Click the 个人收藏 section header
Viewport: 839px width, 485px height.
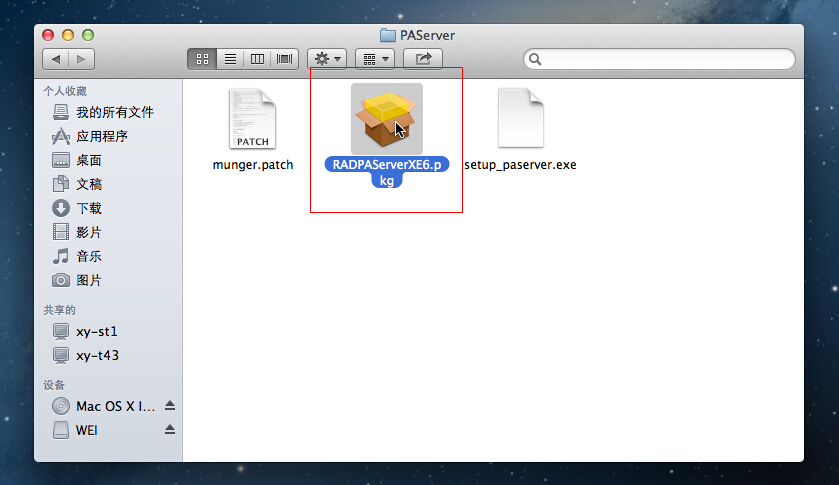(x=65, y=91)
